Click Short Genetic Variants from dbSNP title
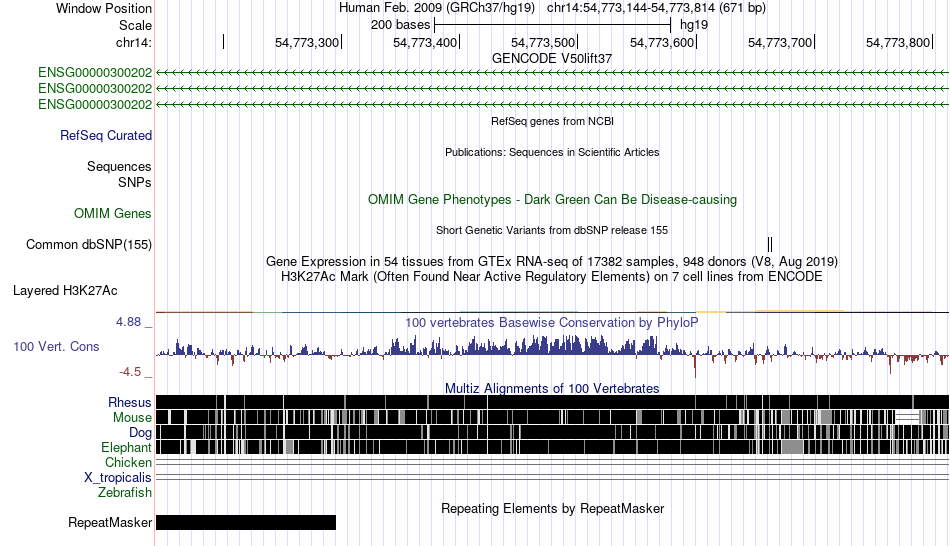Image resolution: width=950 pixels, height=546 pixels. tap(552, 230)
